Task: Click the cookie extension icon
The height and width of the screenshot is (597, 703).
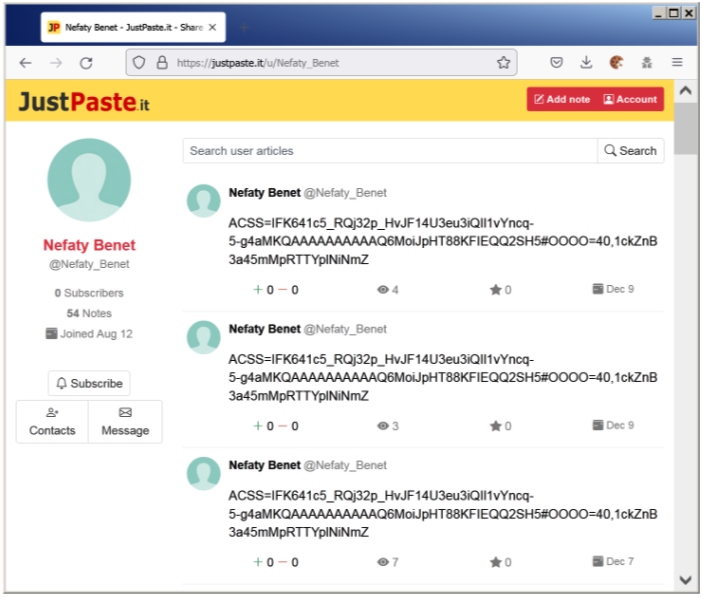Action: 616,63
